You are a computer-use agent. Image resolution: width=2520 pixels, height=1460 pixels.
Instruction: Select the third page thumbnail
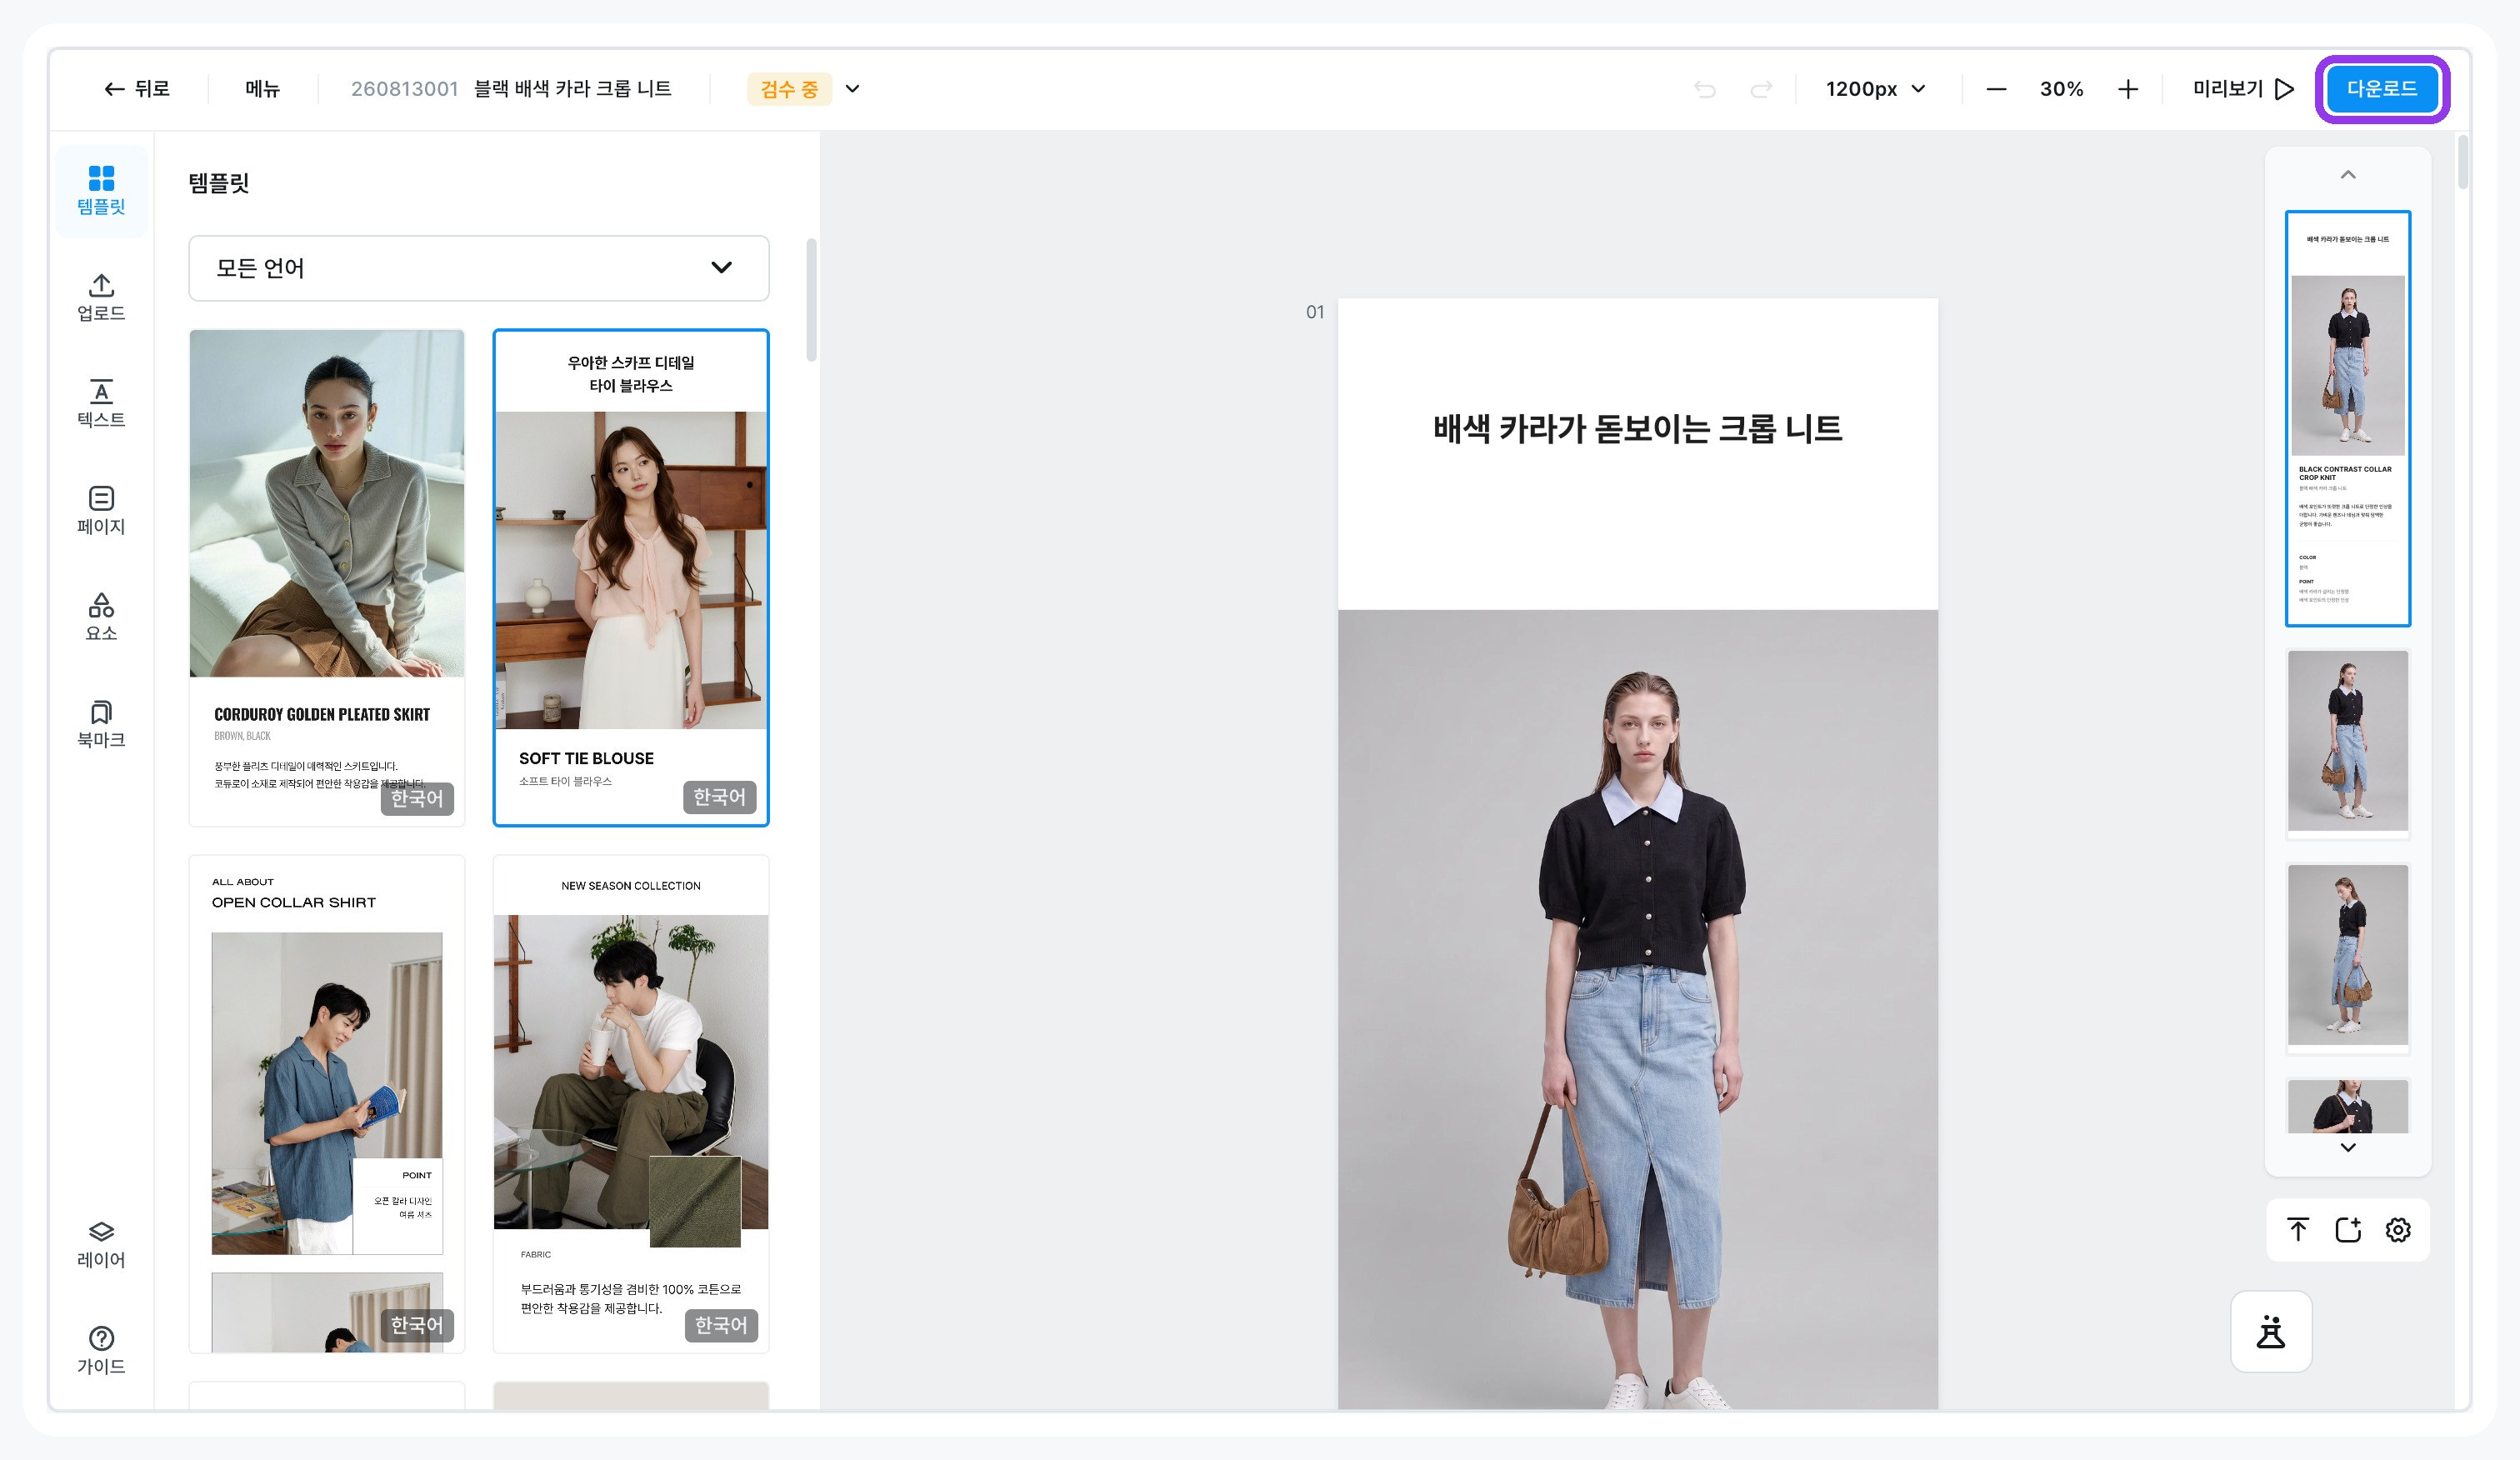click(2348, 958)
